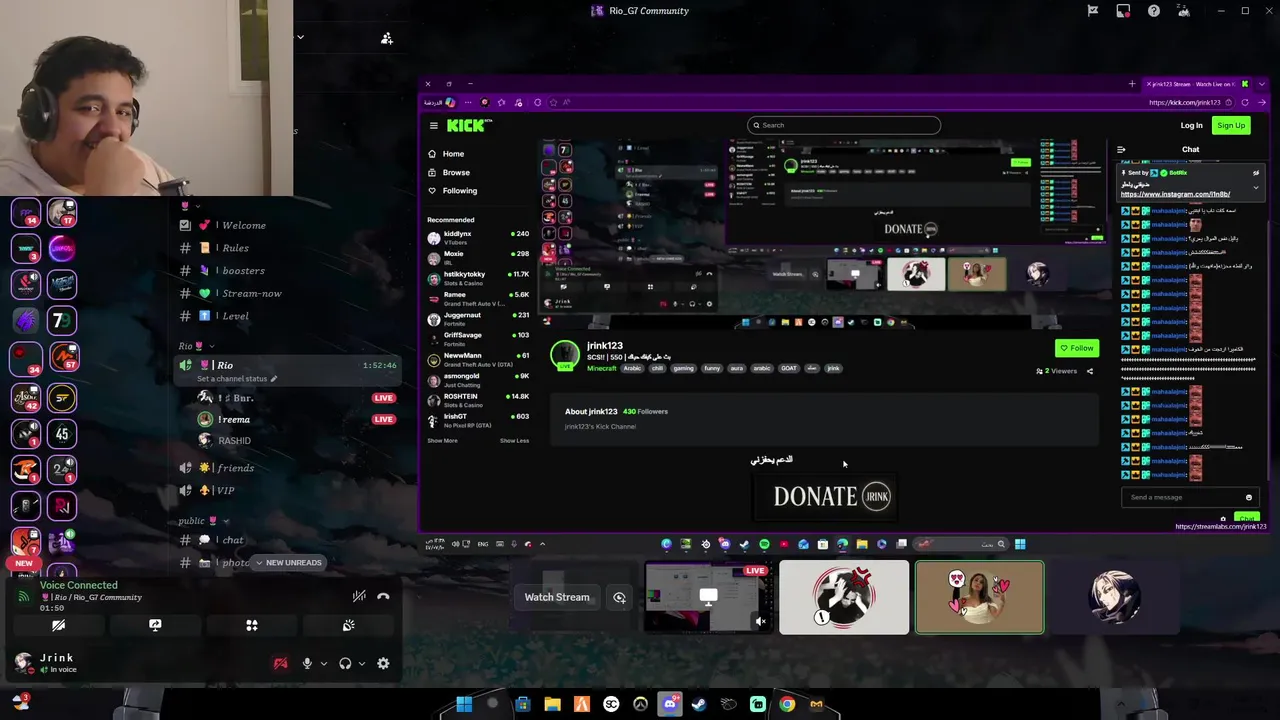The height and width of the screenshot is (720, 1280).
Task: Open Steam on Windows taskbar
Action: [x=699, y=704]
